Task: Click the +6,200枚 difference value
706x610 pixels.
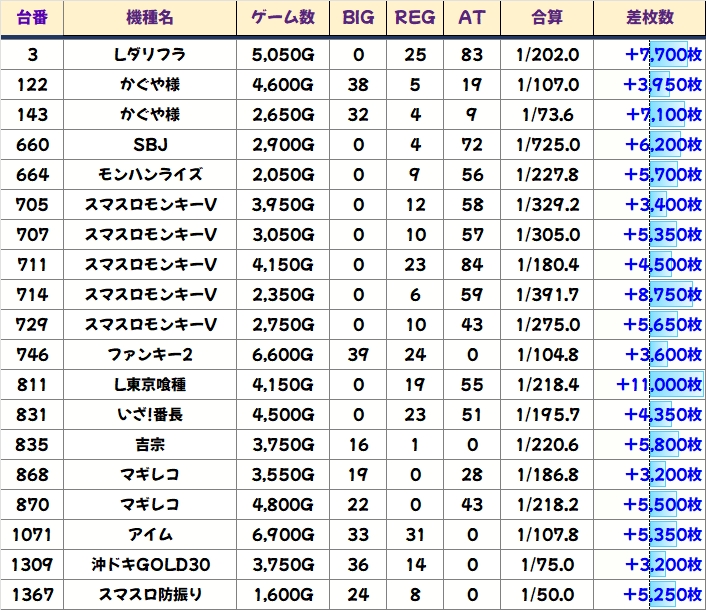Action: [663, 145]
